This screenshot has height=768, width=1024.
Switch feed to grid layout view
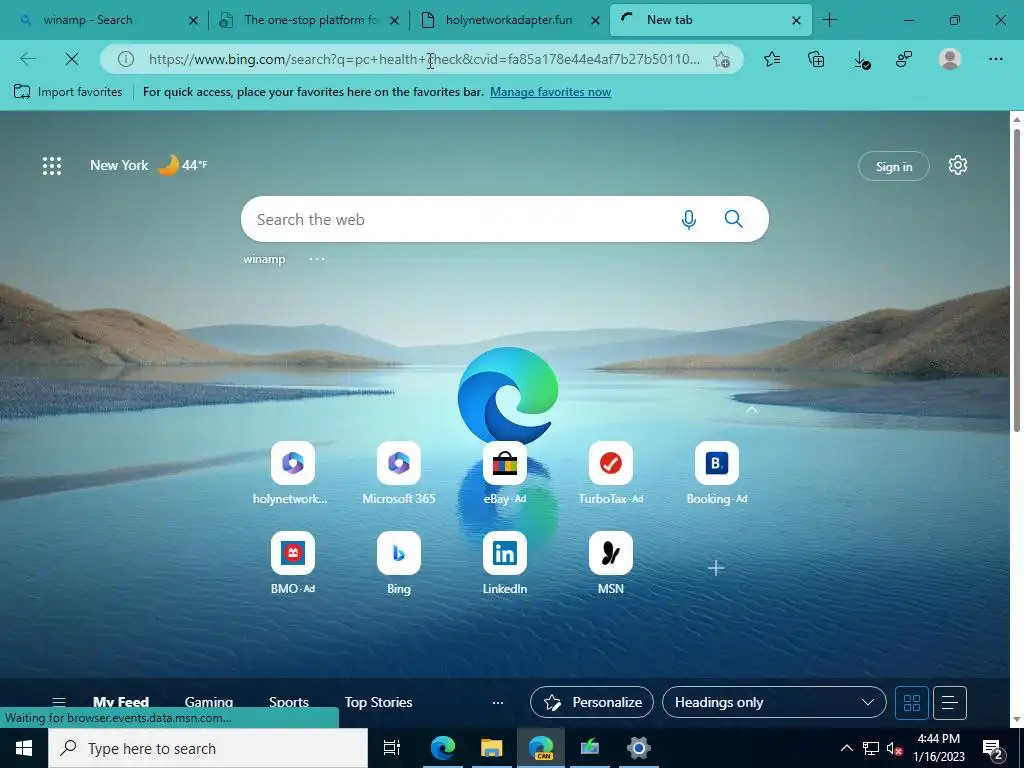912,703
